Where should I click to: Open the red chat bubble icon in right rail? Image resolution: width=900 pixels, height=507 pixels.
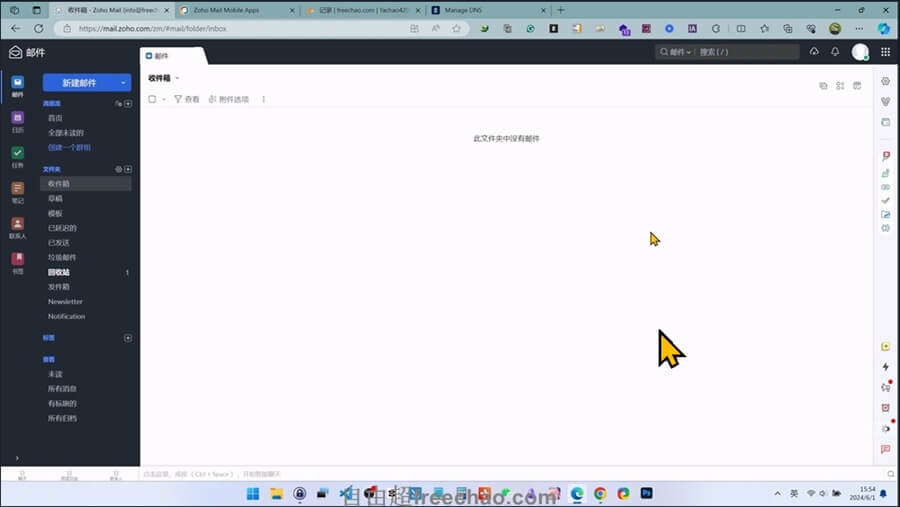(886, 449)
